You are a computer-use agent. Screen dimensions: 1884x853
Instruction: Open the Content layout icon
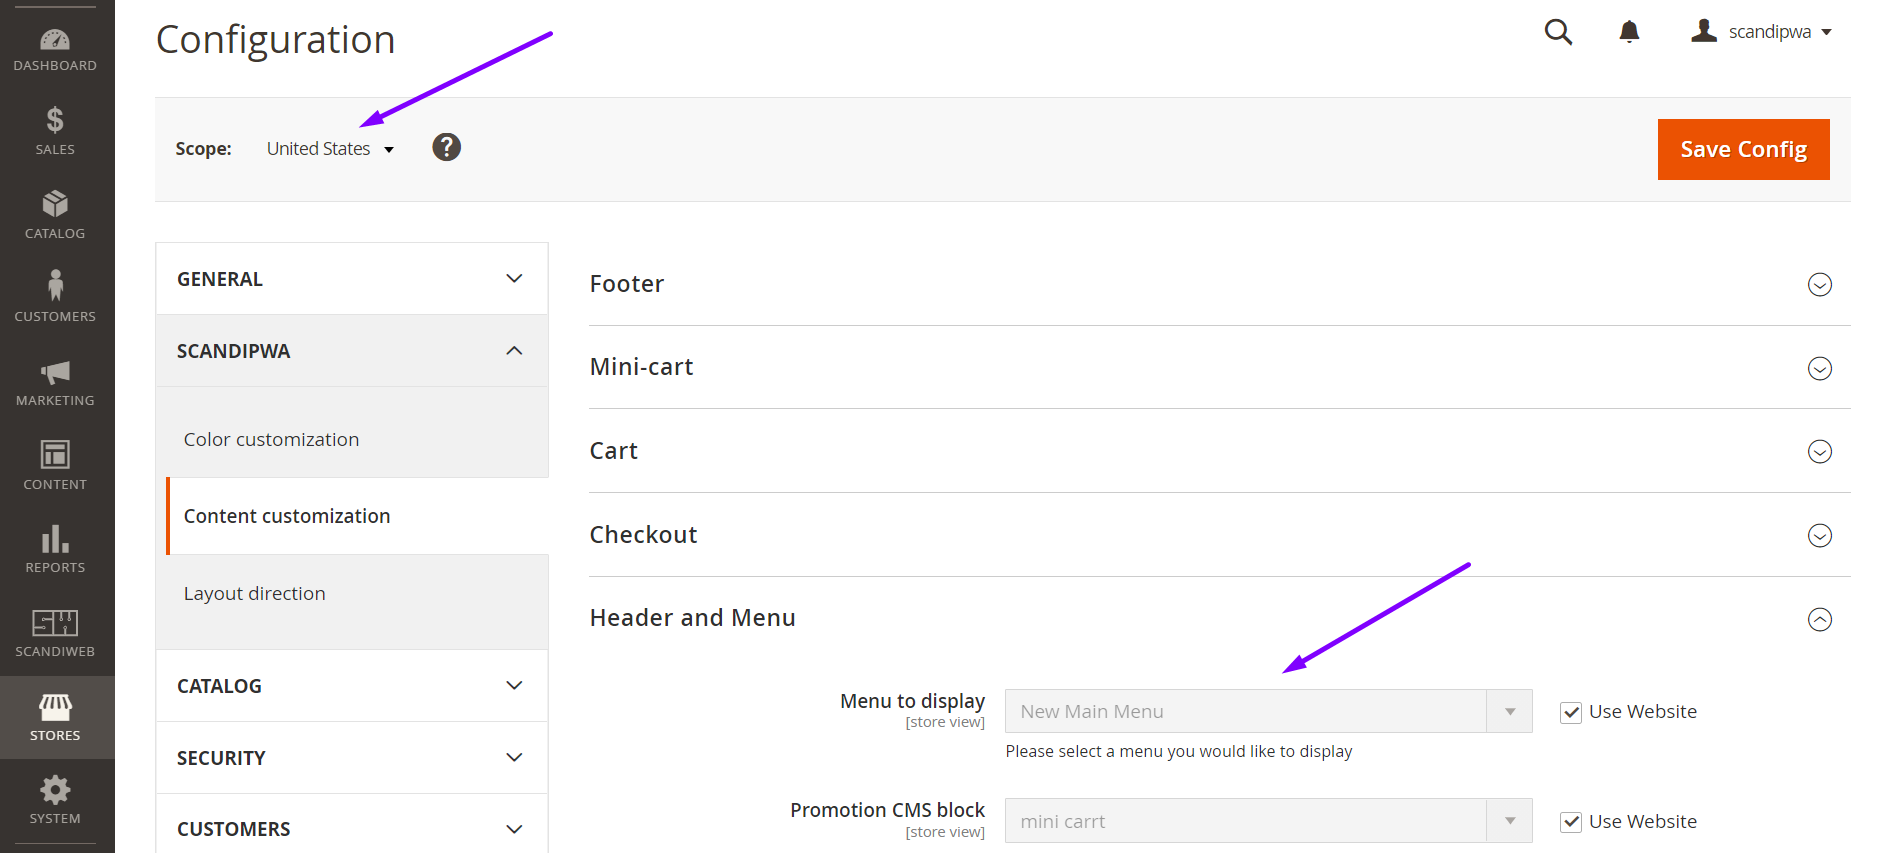55,455
